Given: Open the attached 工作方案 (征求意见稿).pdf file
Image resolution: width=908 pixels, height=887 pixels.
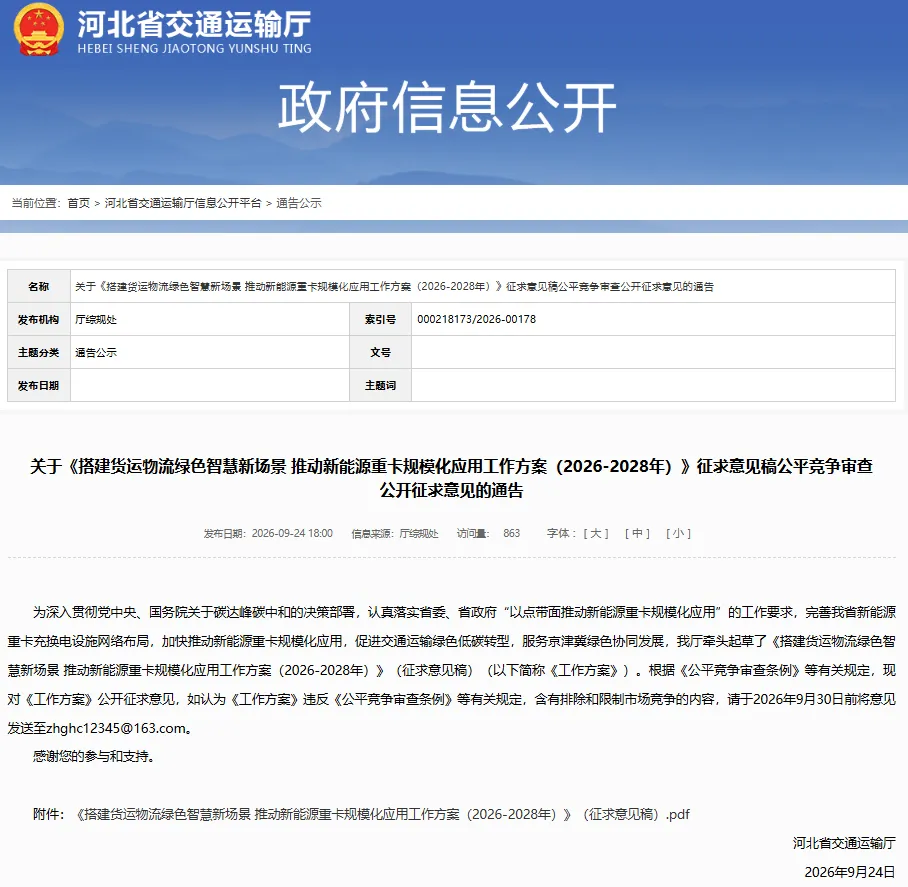Looking at the screenshot, I should pos(383,815).
